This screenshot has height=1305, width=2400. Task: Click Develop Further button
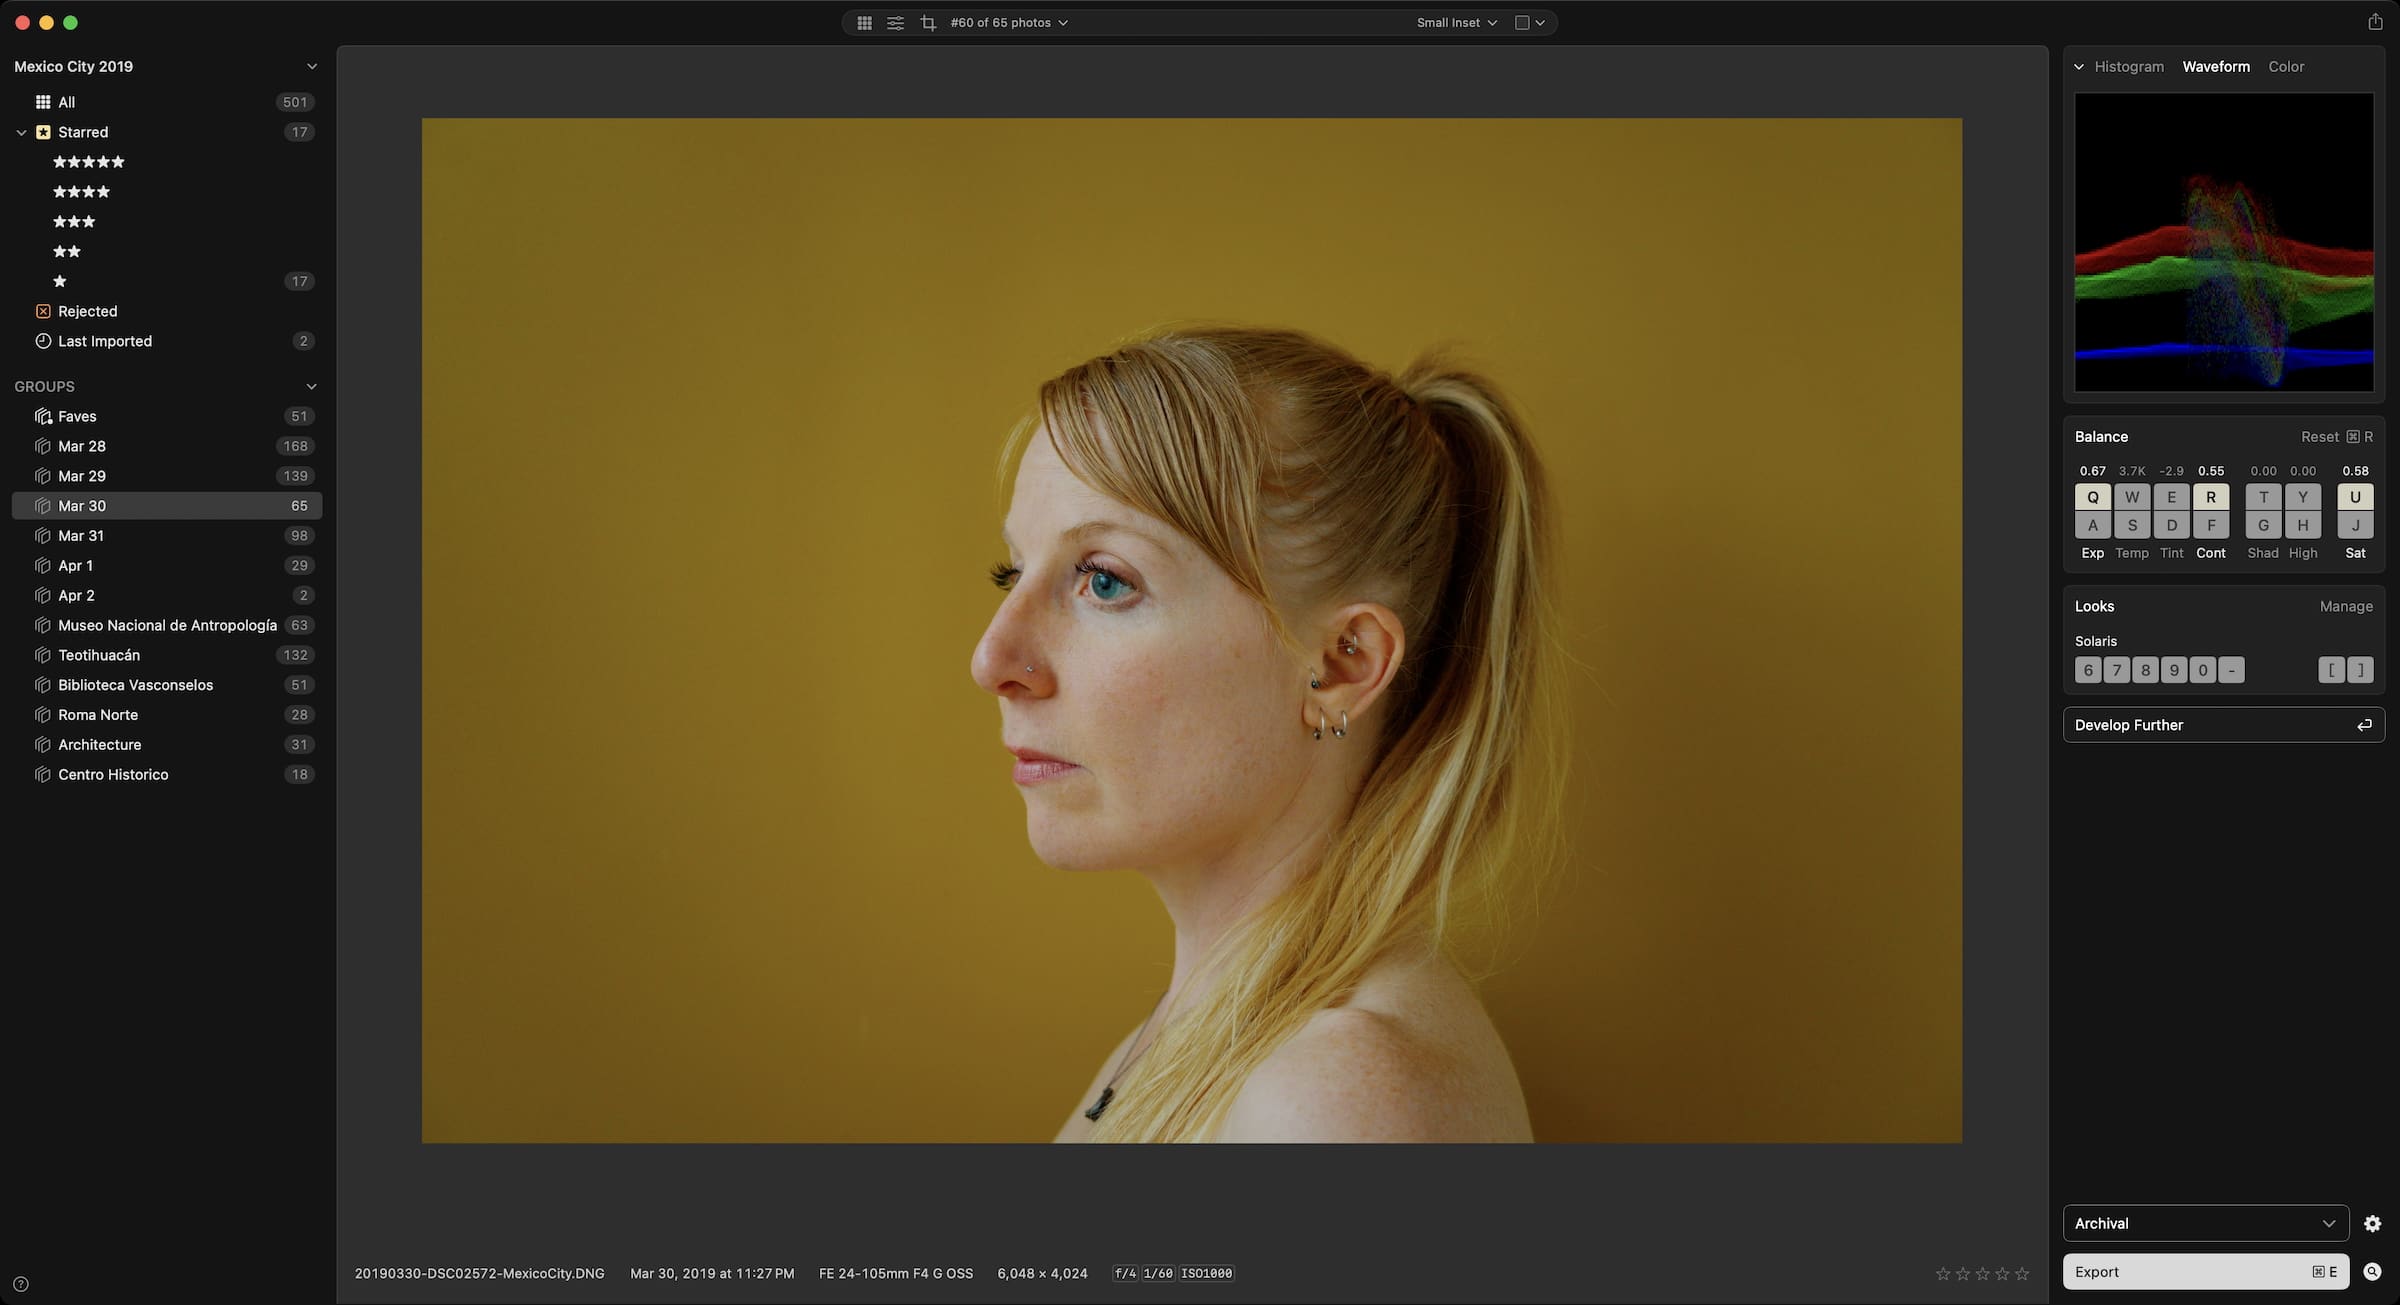[2224, 725]
